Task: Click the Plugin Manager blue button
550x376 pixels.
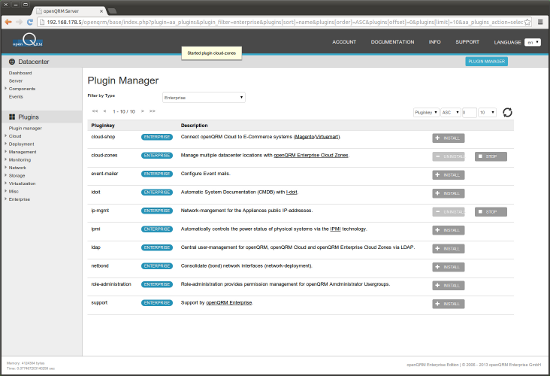Action: point(487,61)
